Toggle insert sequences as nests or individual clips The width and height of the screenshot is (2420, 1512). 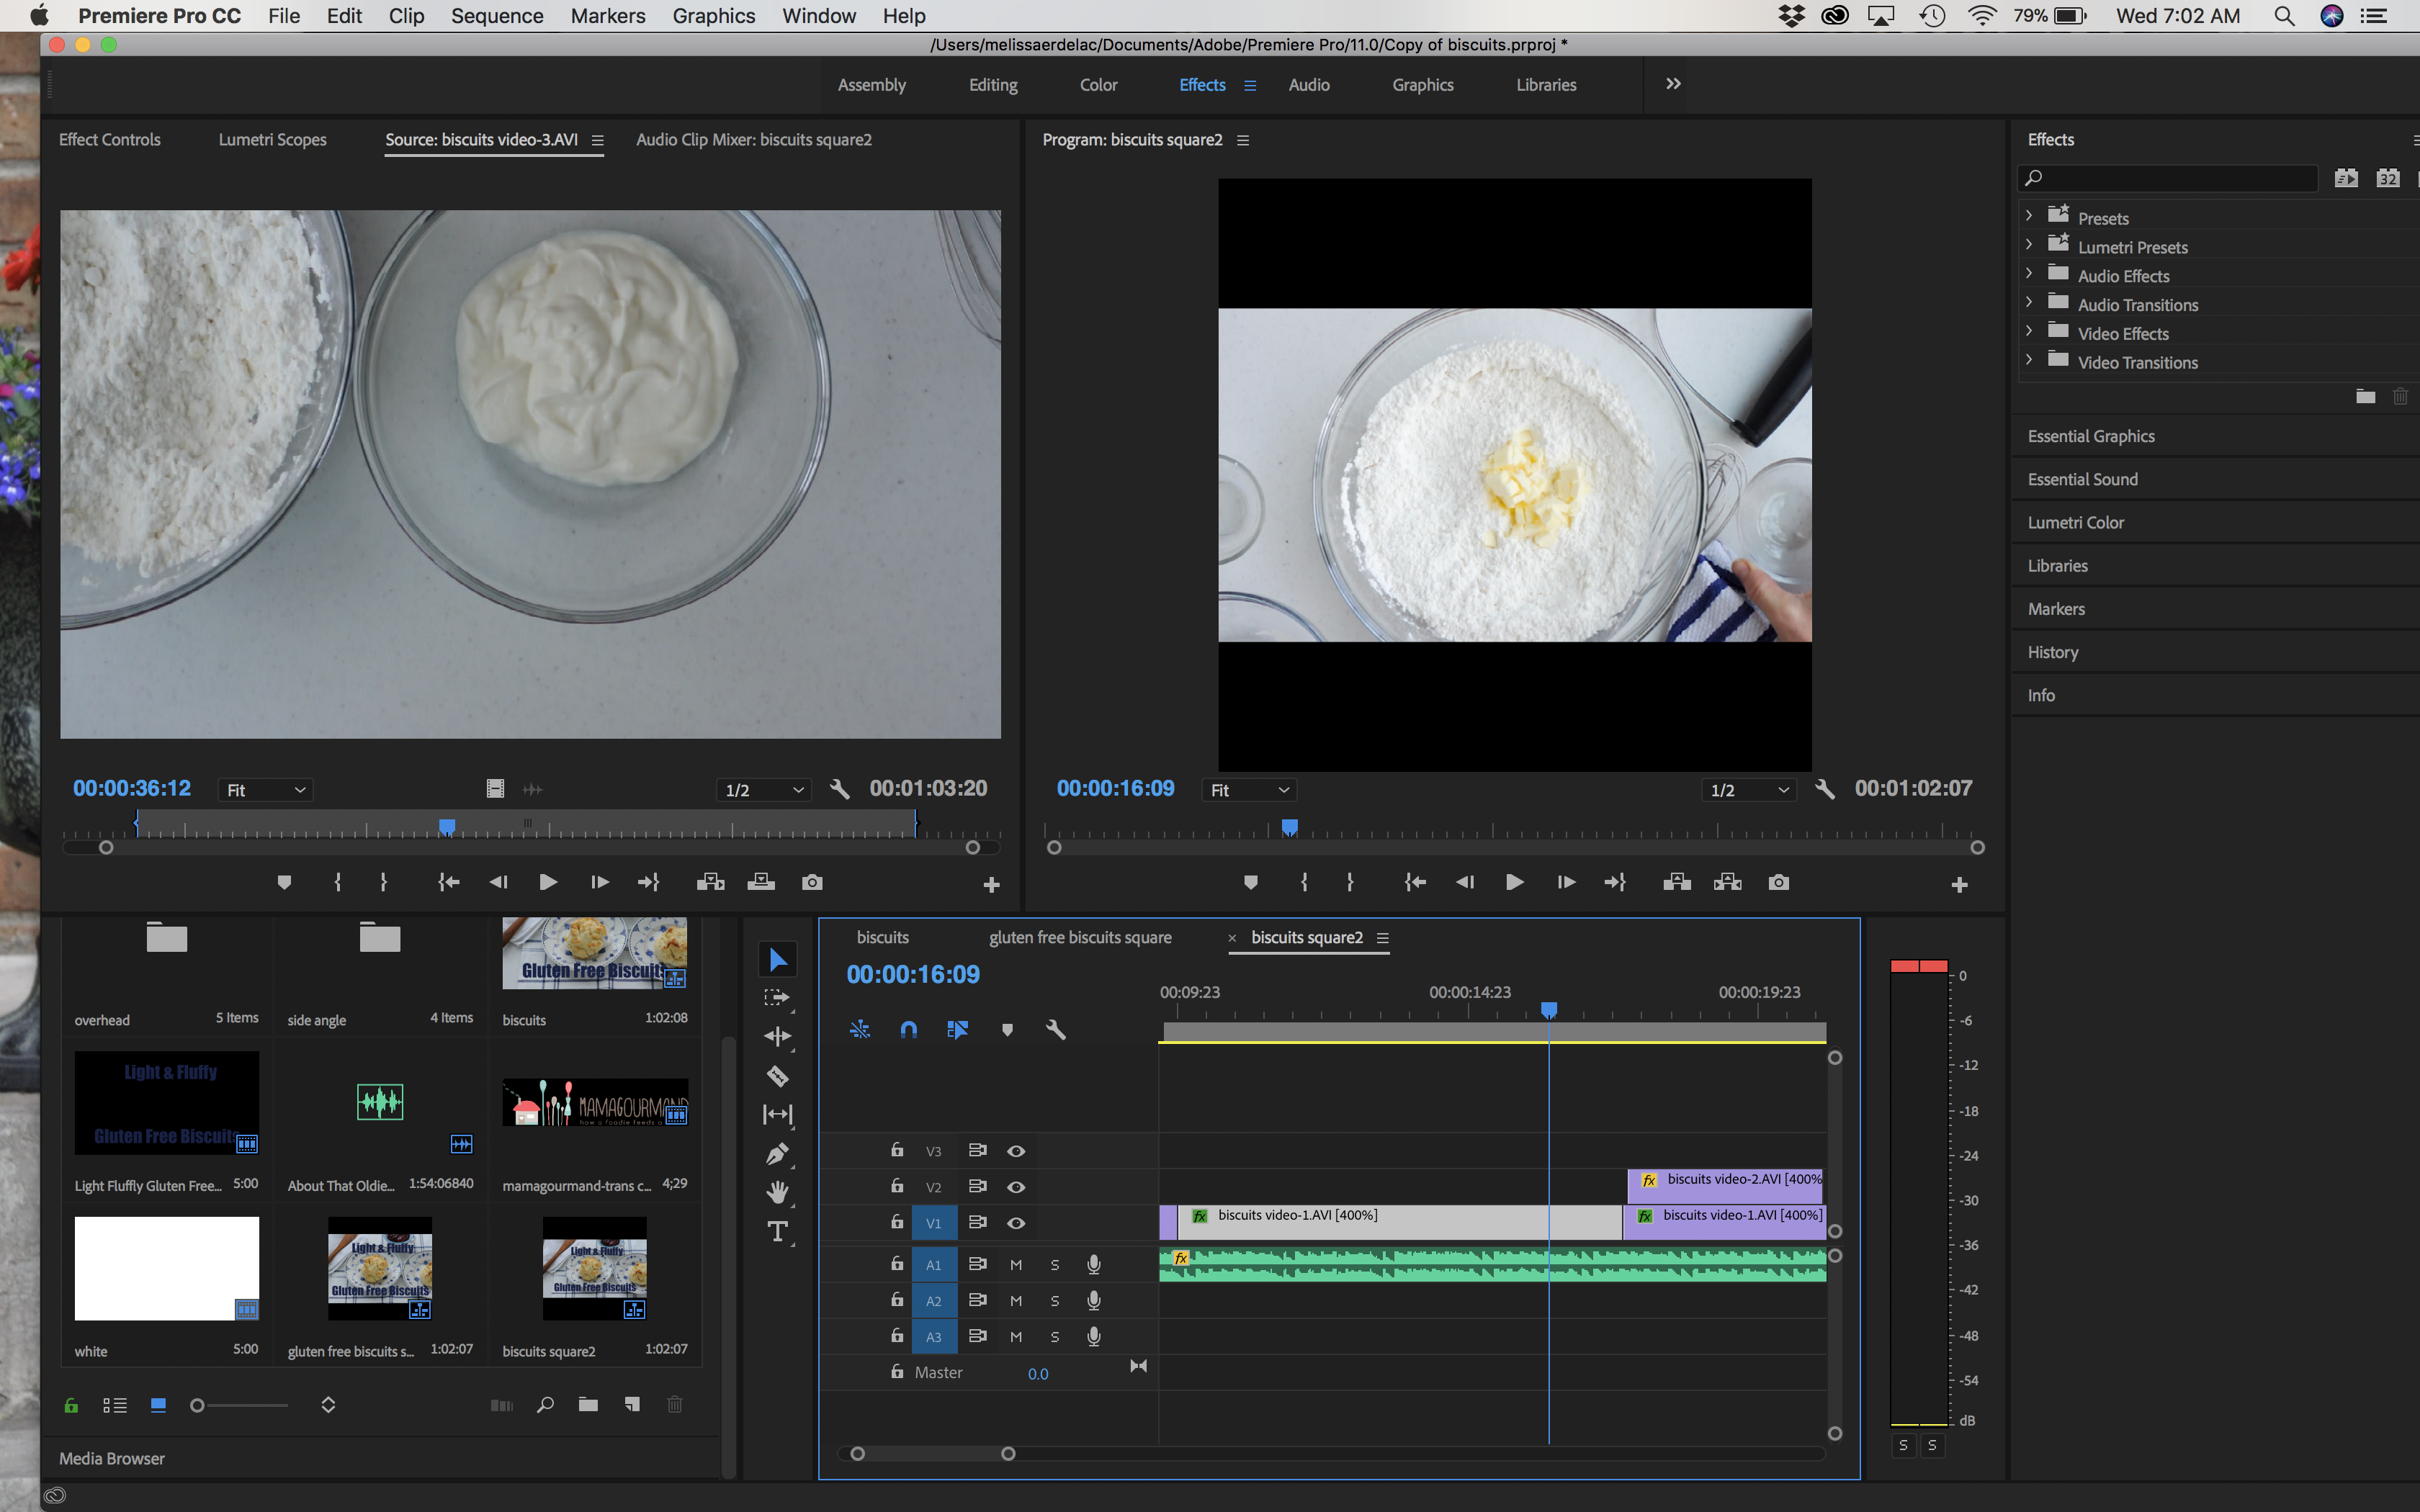click(x=860, y=1029)
